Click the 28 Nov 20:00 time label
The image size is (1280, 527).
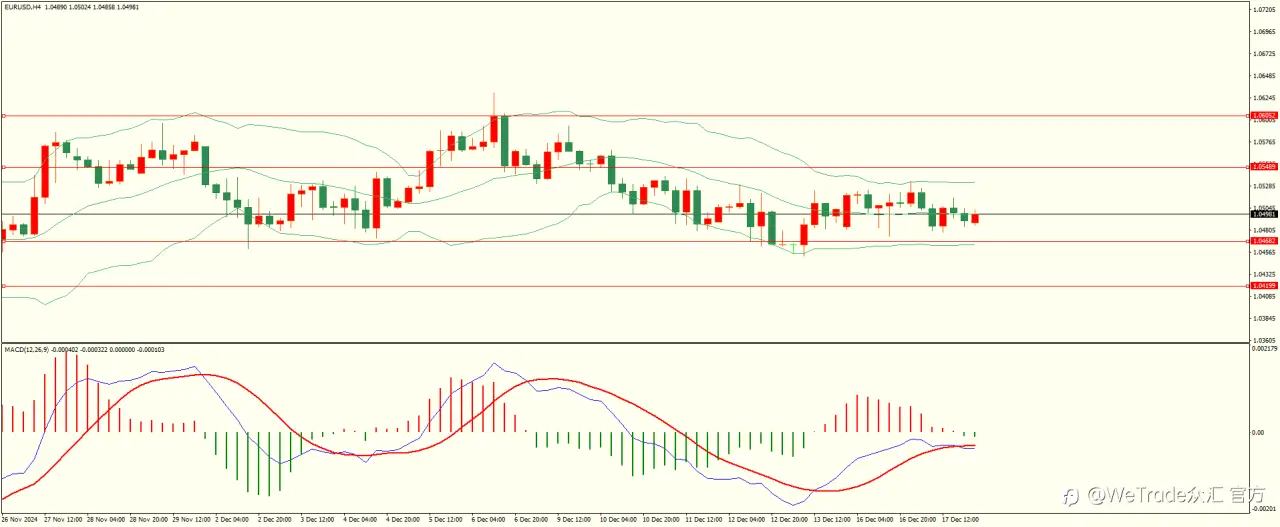click(147, 520)
